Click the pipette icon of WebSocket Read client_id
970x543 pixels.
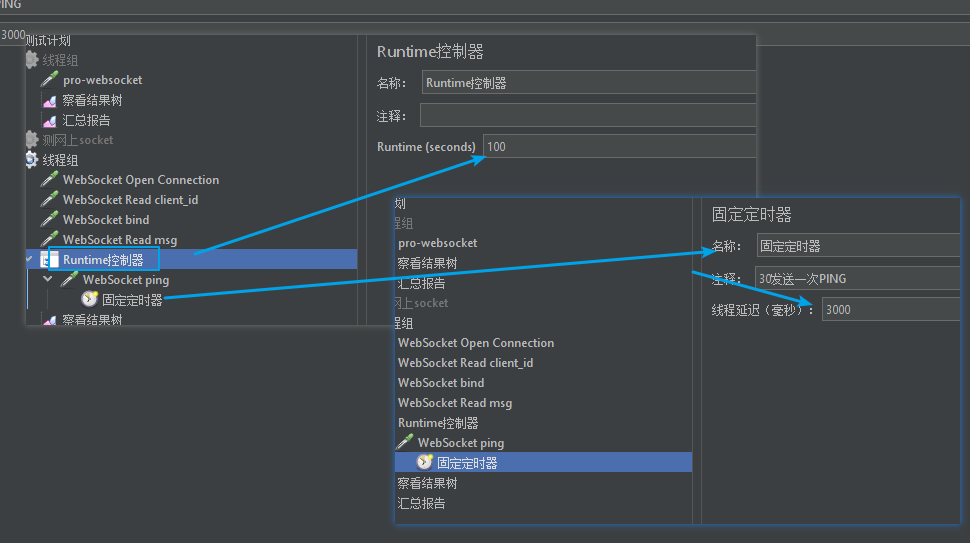pyautogui.click(x=49, y=199)
